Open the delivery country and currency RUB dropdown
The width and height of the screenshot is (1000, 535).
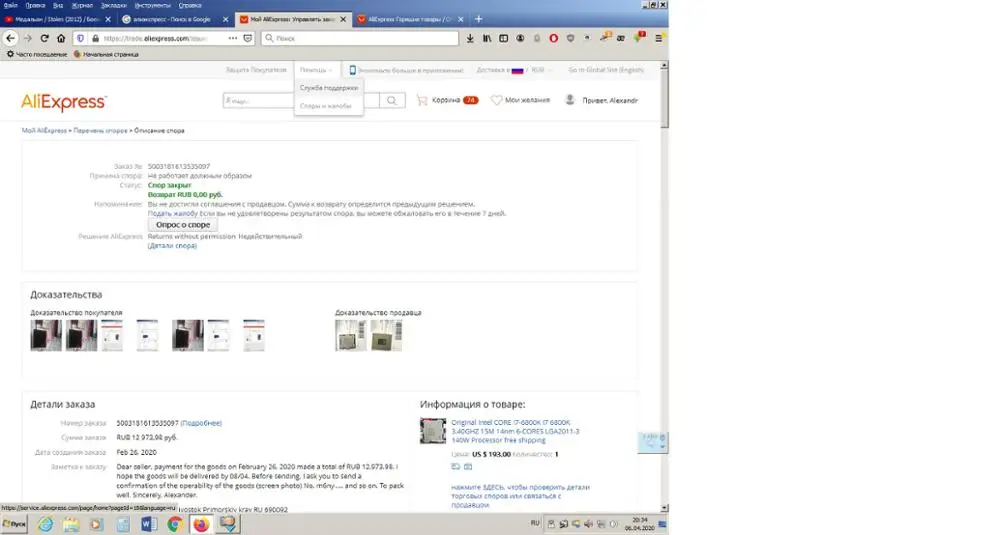(514, 70)
